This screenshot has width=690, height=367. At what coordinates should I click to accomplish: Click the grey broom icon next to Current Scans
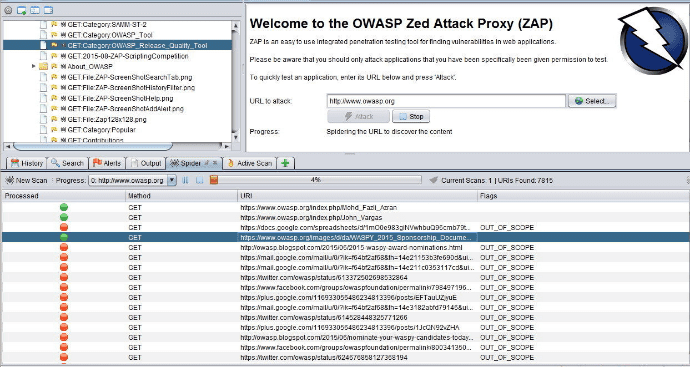point(433,180)
